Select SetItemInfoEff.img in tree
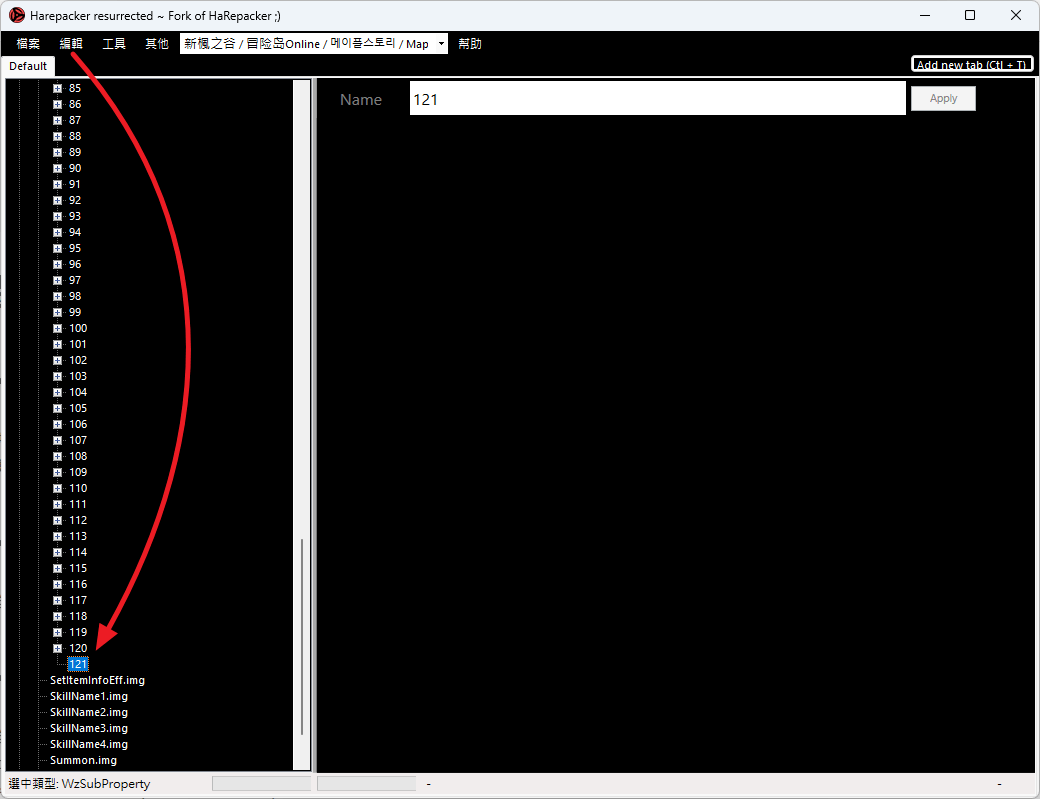This screenshot has width=1040, height=799. [x=97, y=680]
